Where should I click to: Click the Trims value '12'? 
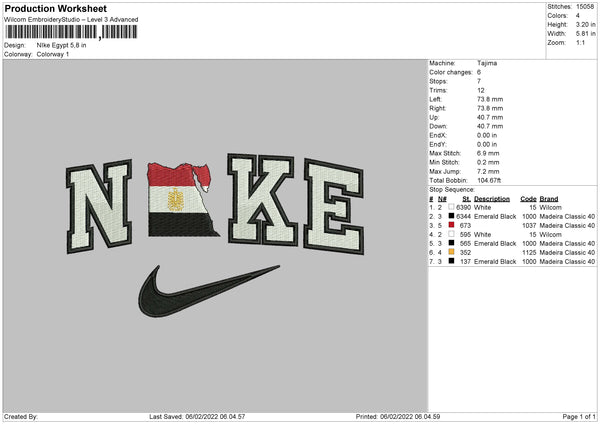pyautogui.click(x=481, y=90)
